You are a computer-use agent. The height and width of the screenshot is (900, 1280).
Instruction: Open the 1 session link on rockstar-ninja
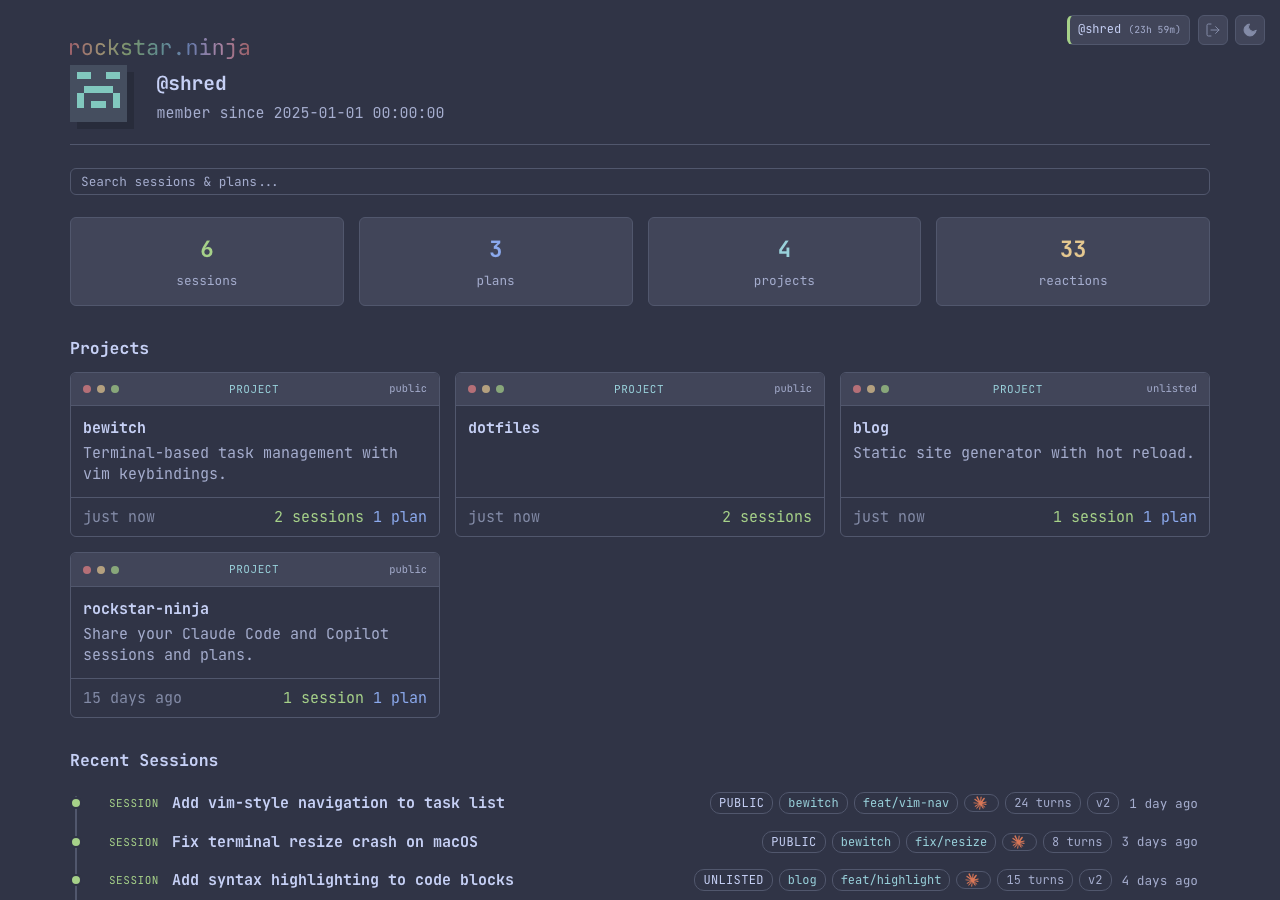[x=323, y=697]
